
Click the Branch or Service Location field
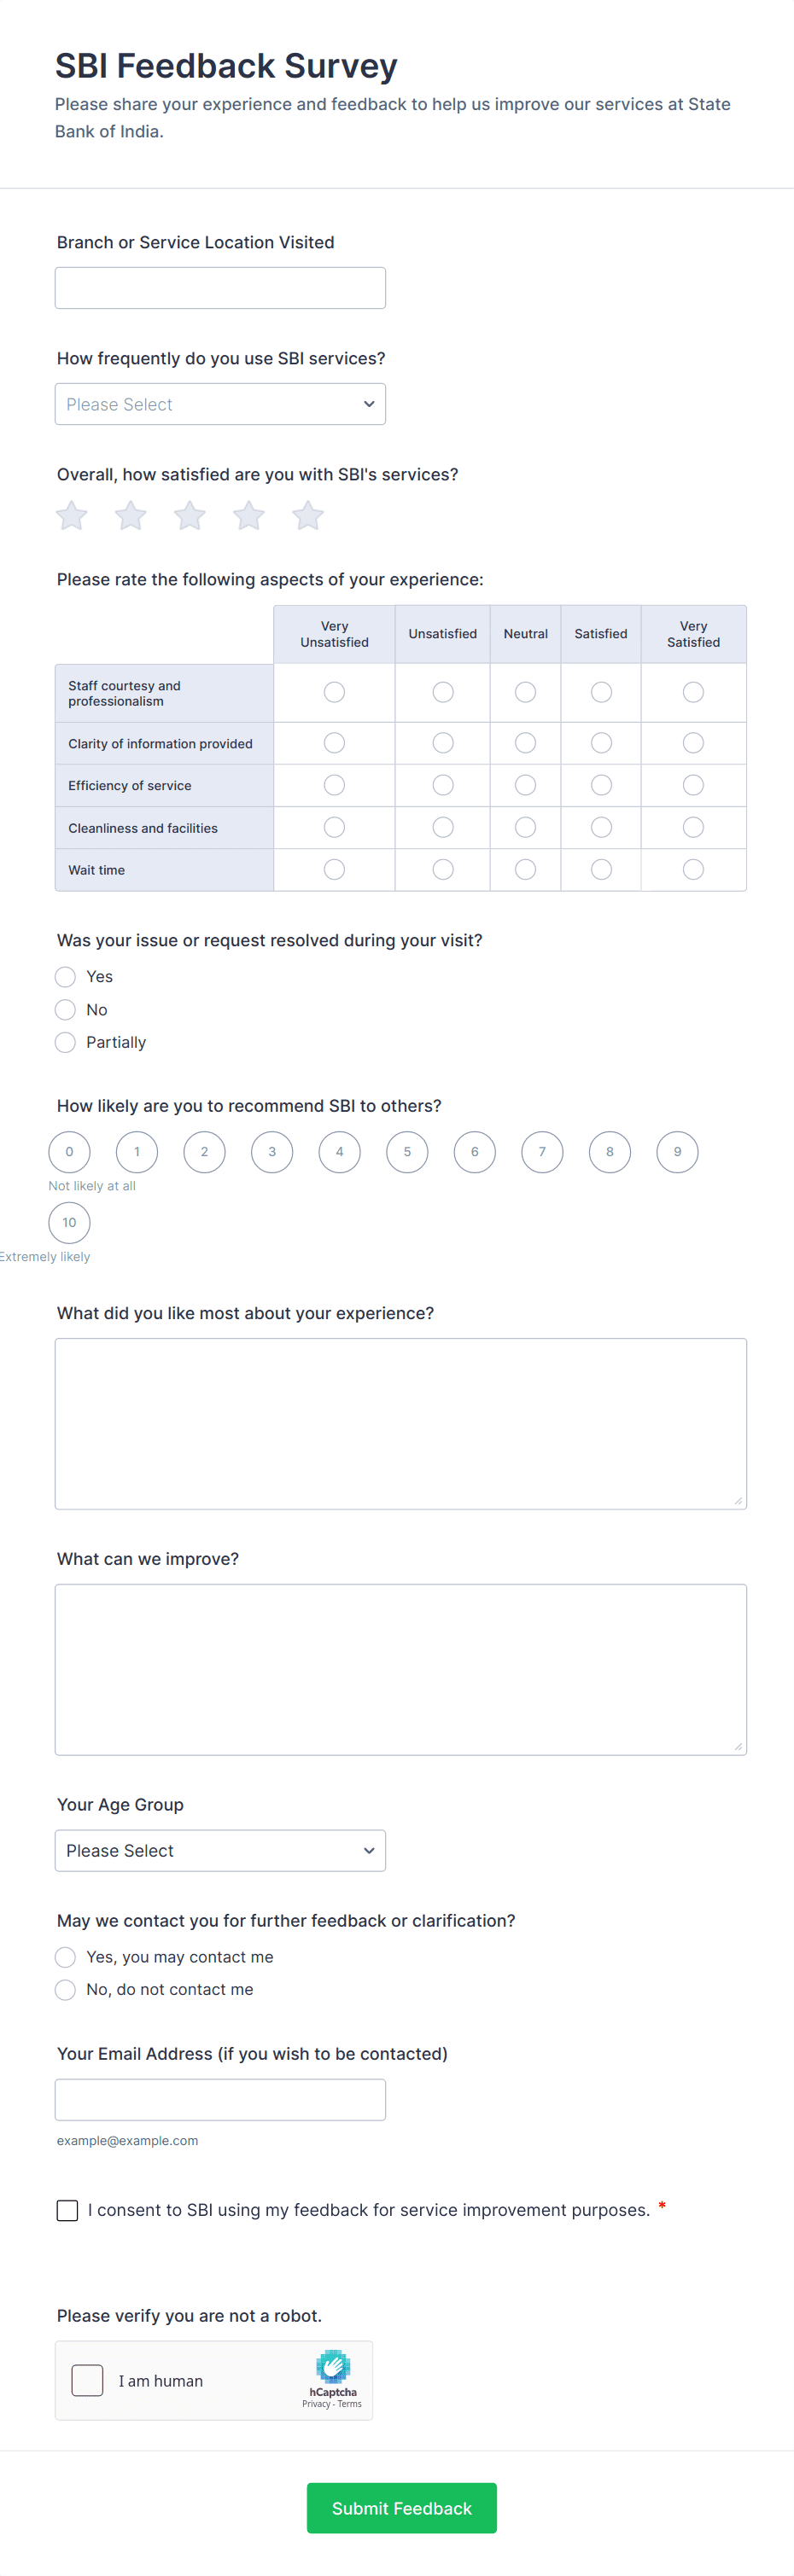220,287
